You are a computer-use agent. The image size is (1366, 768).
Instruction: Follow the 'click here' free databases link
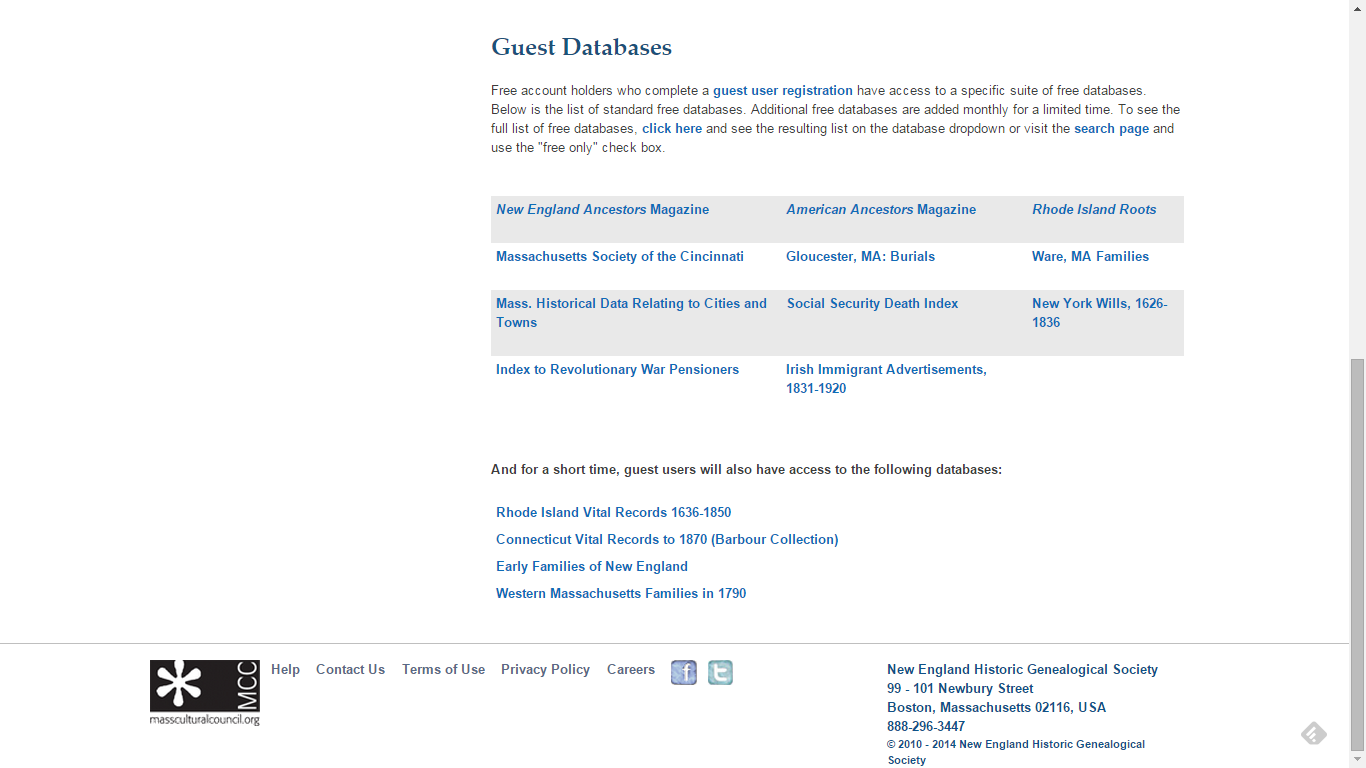pos(672,128)
